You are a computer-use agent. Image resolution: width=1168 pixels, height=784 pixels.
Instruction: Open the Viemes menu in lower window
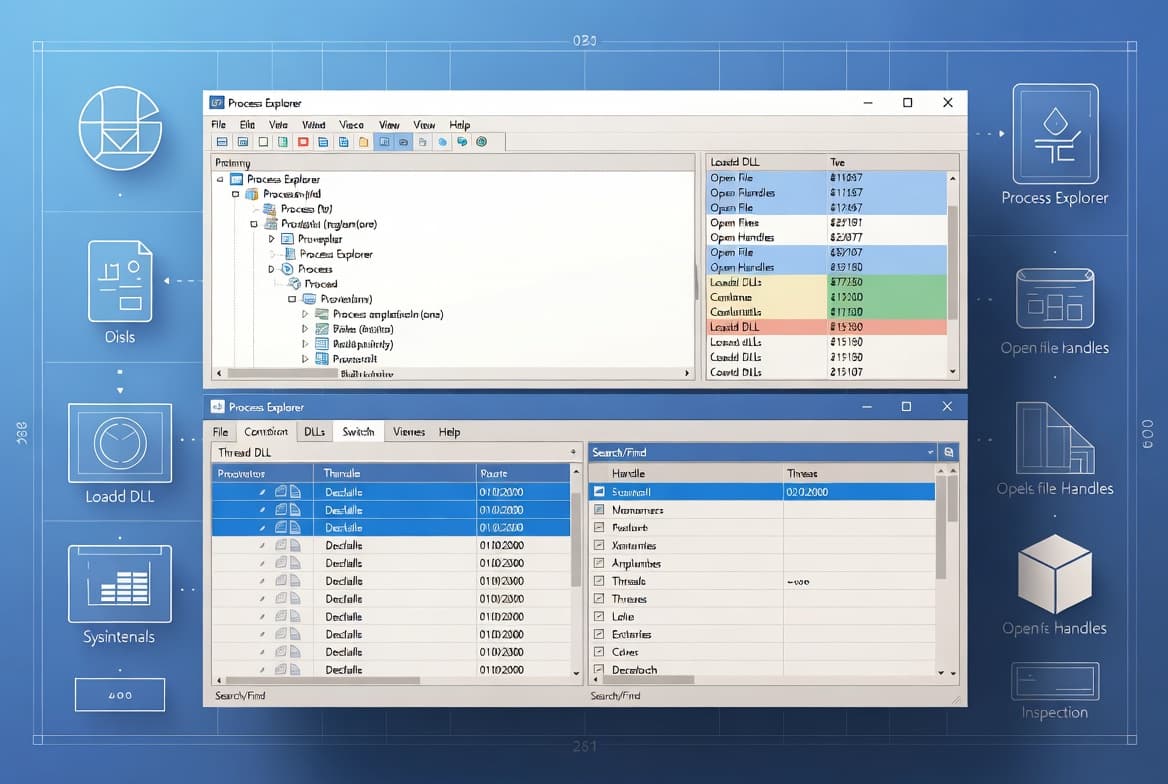(409, 432)
